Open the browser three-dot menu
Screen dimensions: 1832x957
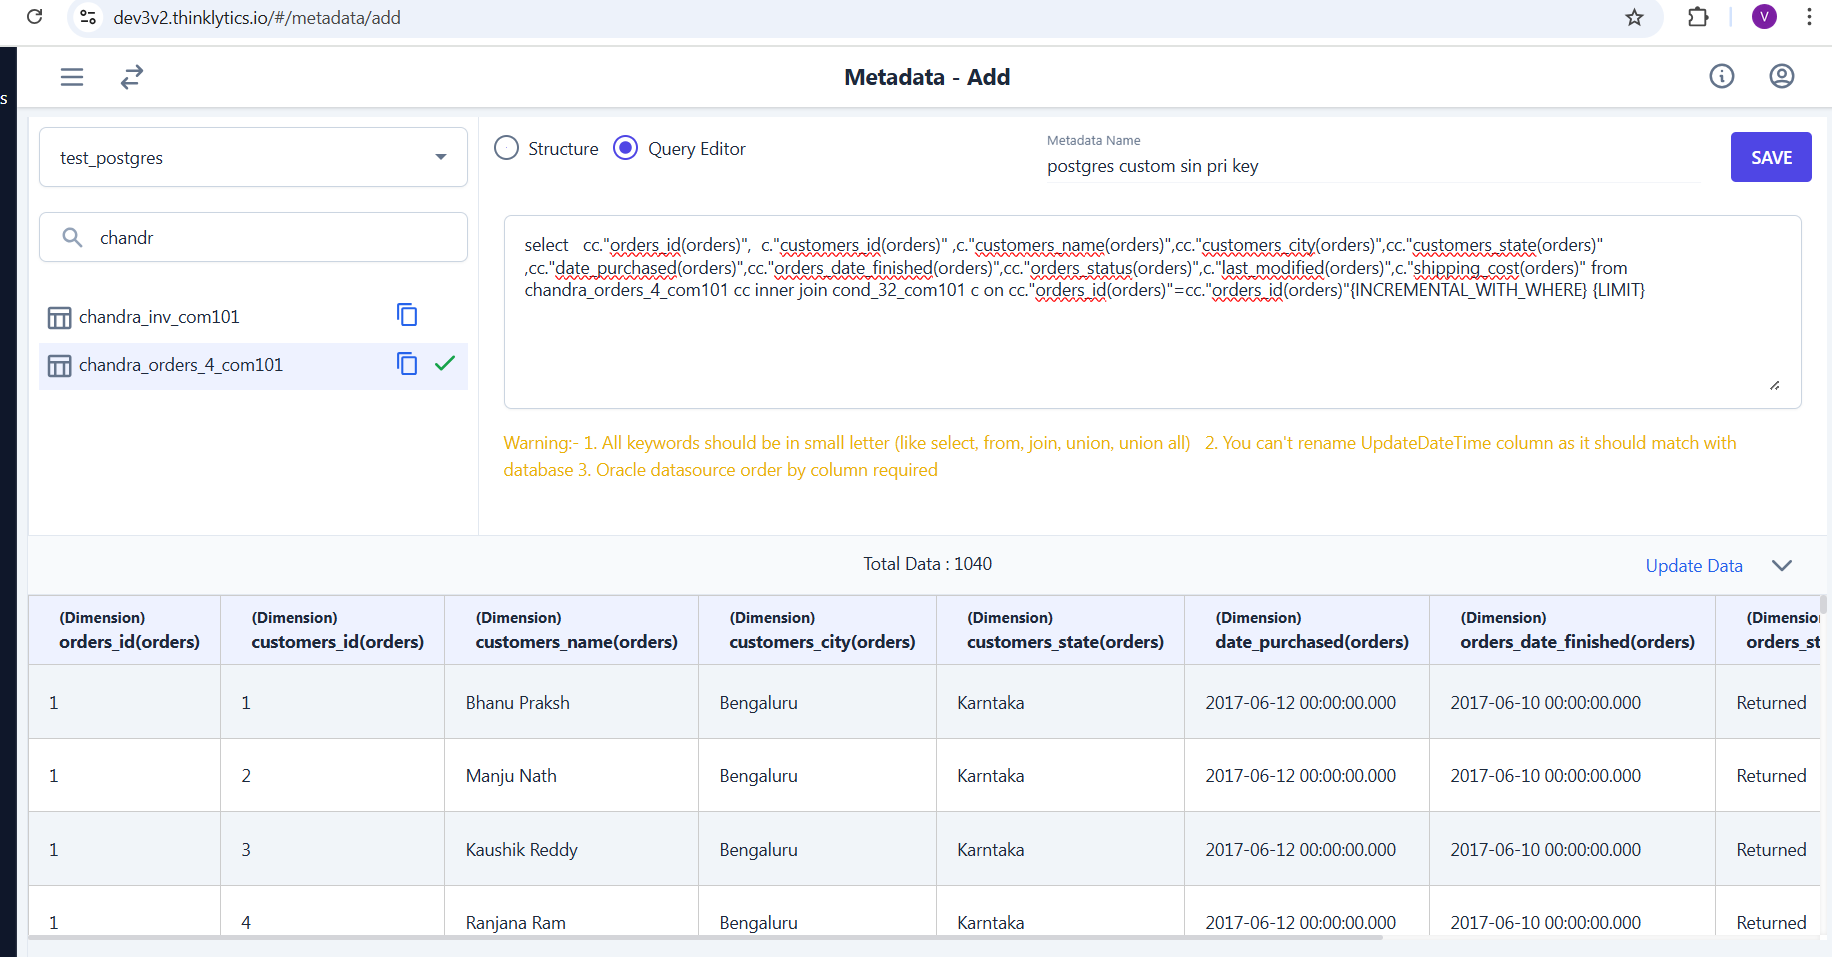click(1808, 17)
